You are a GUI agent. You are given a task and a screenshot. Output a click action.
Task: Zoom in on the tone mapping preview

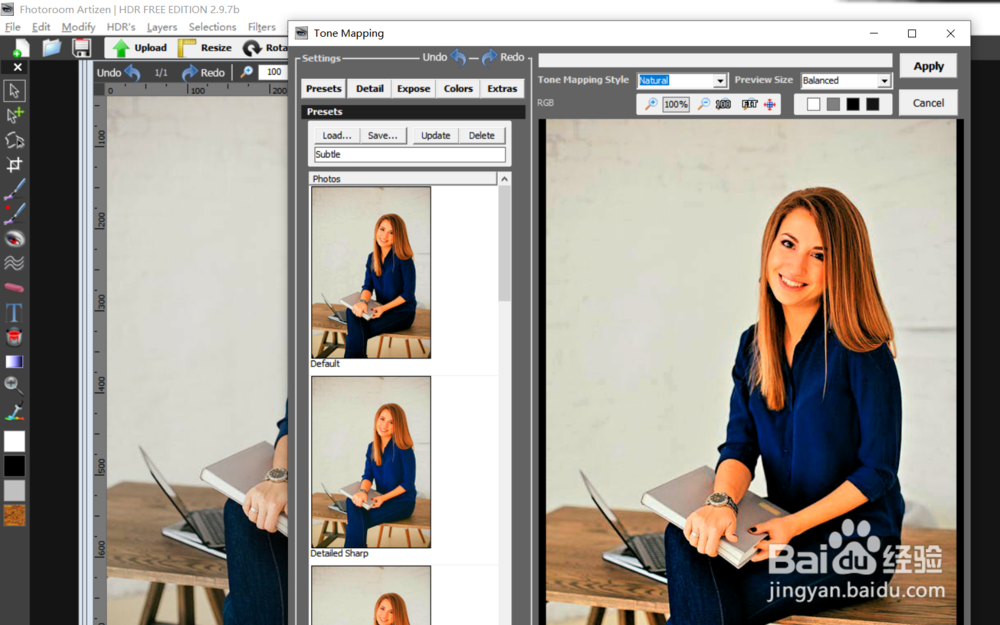[x=651, y=104]
